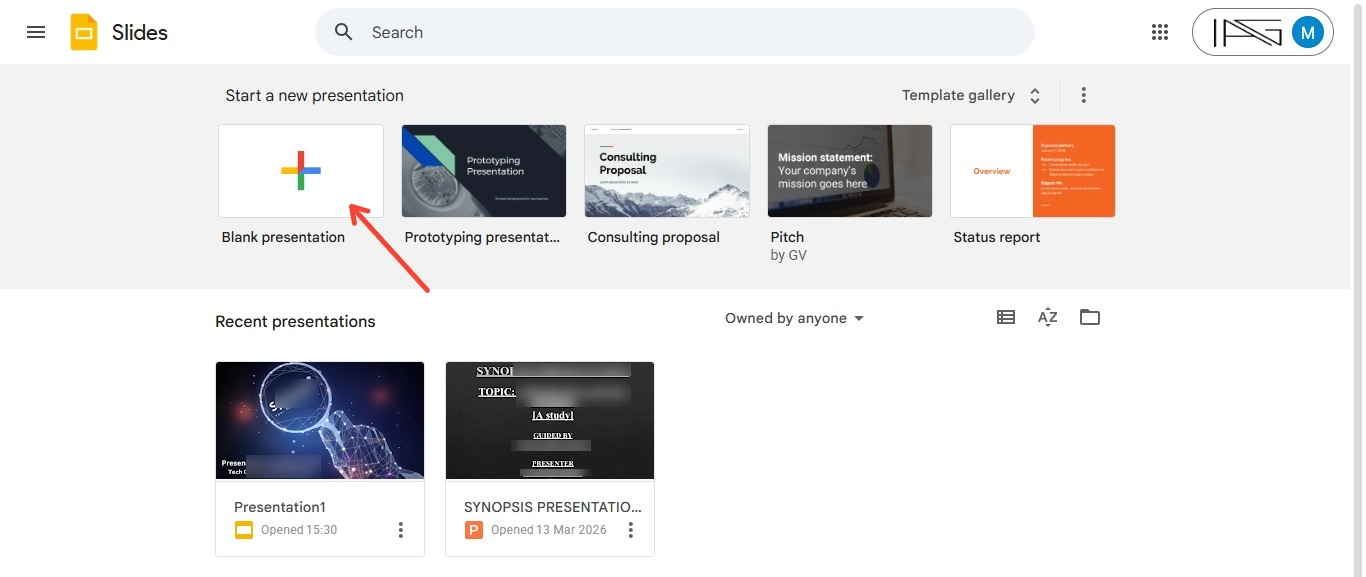Click the yellow Slides logo icon
The width and height of the screenshot is (1366, 577).
[84, 32]
